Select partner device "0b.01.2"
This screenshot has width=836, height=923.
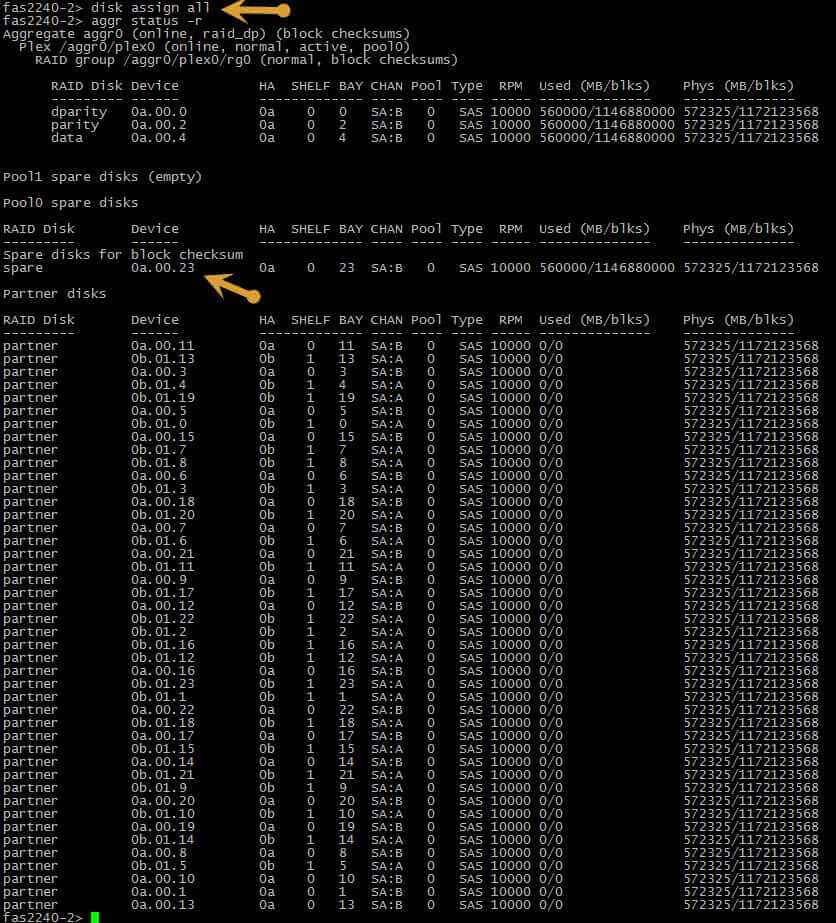tap(158, 632)
